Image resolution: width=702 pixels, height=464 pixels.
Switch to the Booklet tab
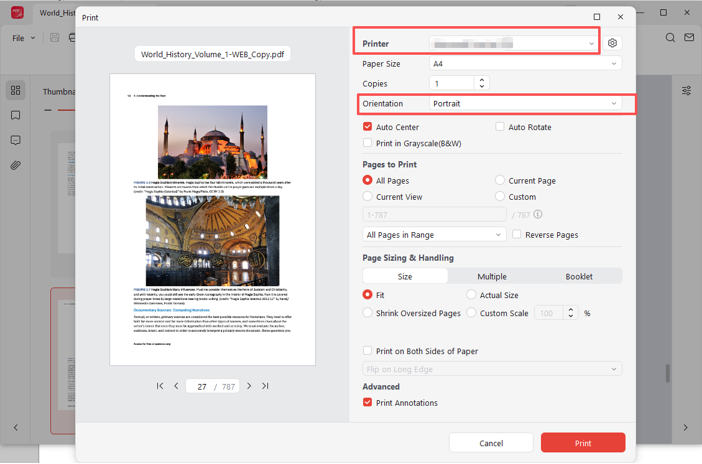click(578, 276)
